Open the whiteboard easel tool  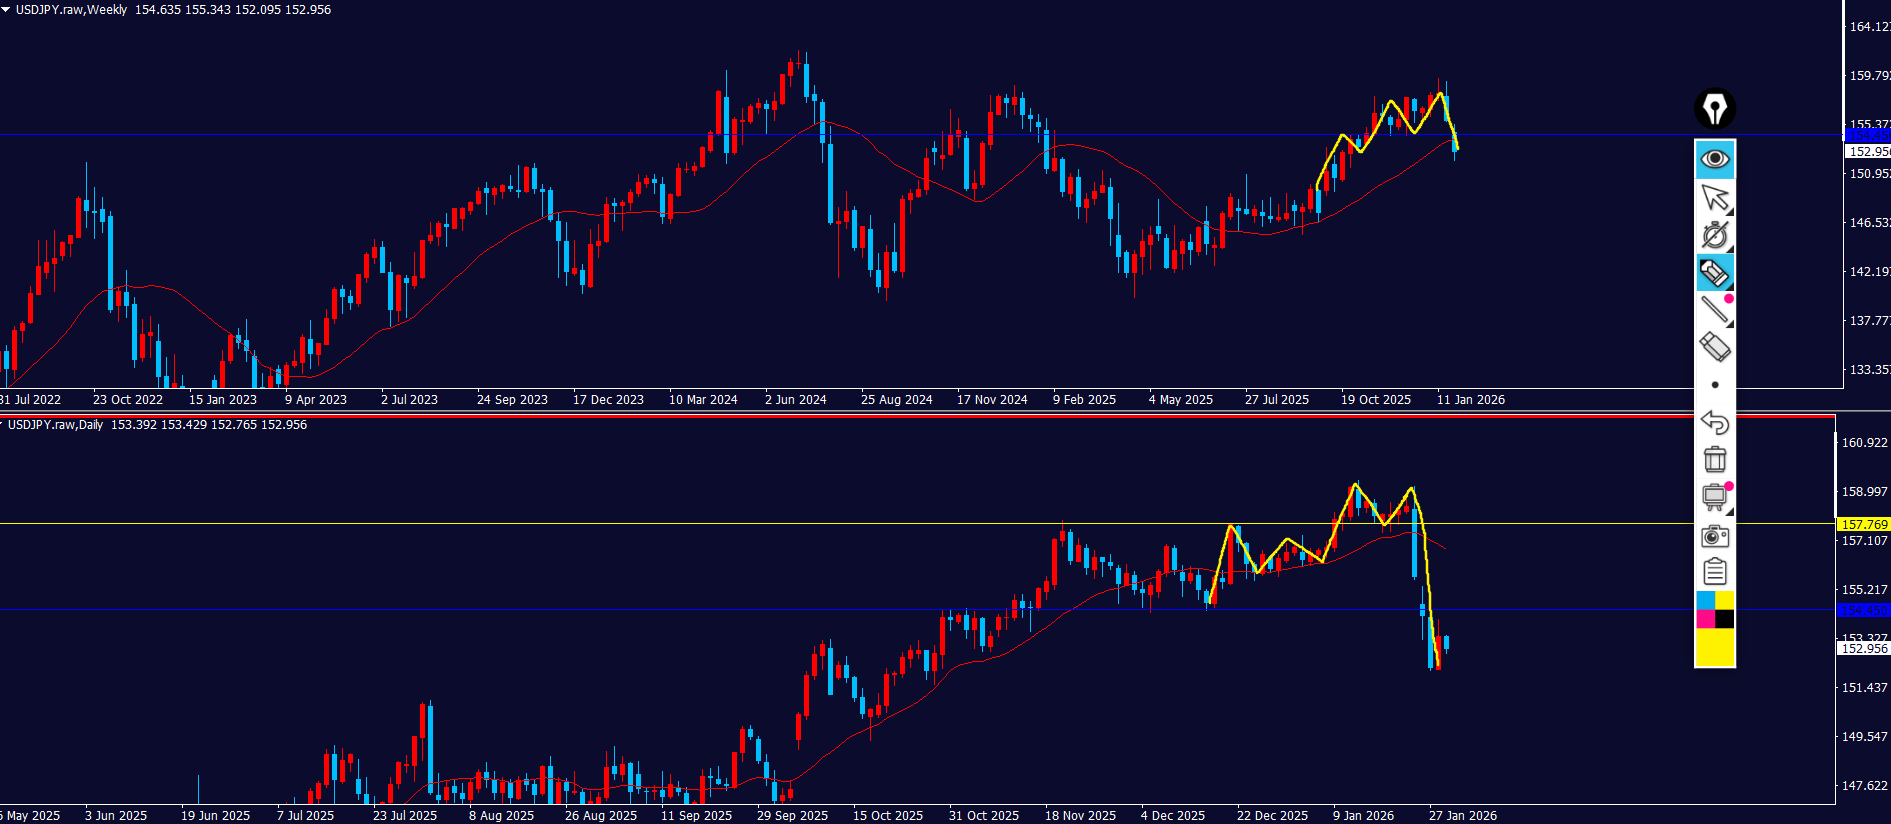point(1714,497)
